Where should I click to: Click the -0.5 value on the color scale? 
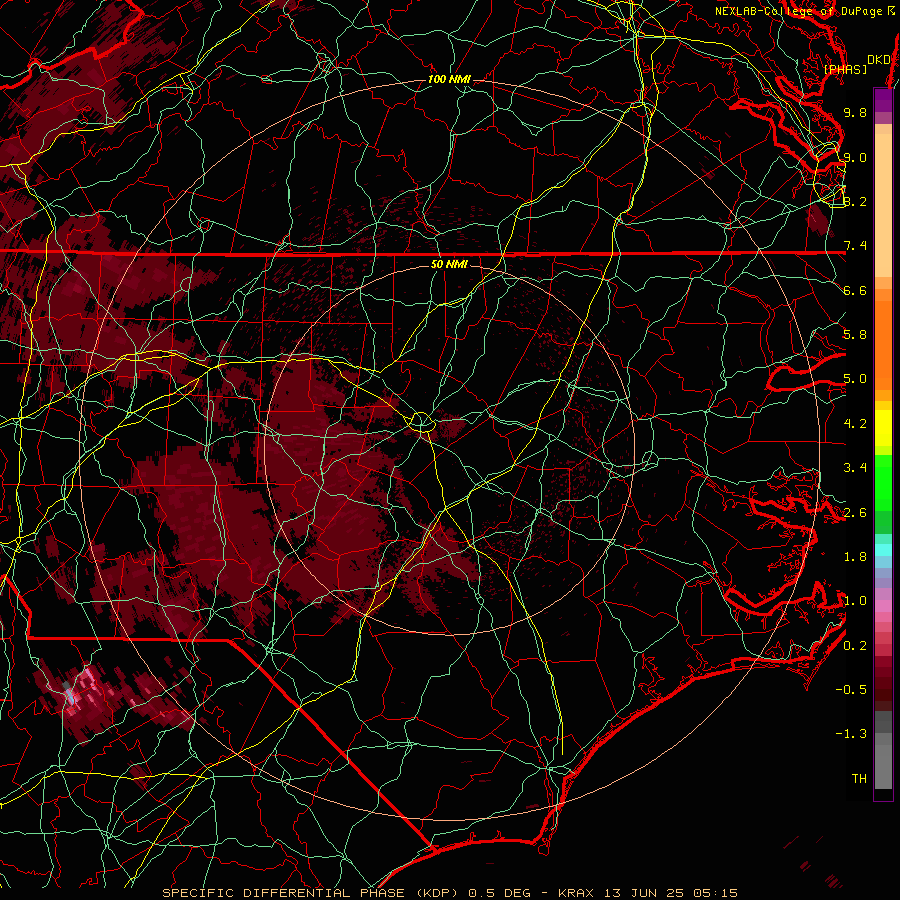coord(851,690)
